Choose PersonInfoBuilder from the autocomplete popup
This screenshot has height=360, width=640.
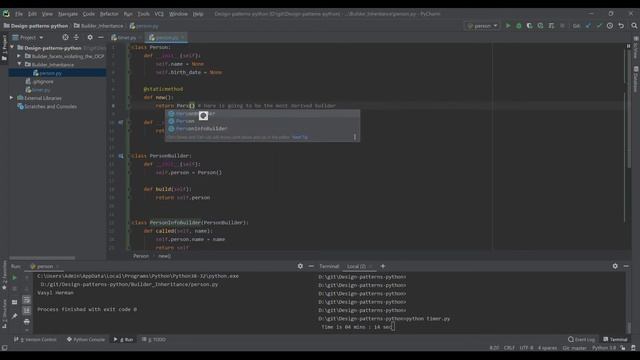click(262, 129)
